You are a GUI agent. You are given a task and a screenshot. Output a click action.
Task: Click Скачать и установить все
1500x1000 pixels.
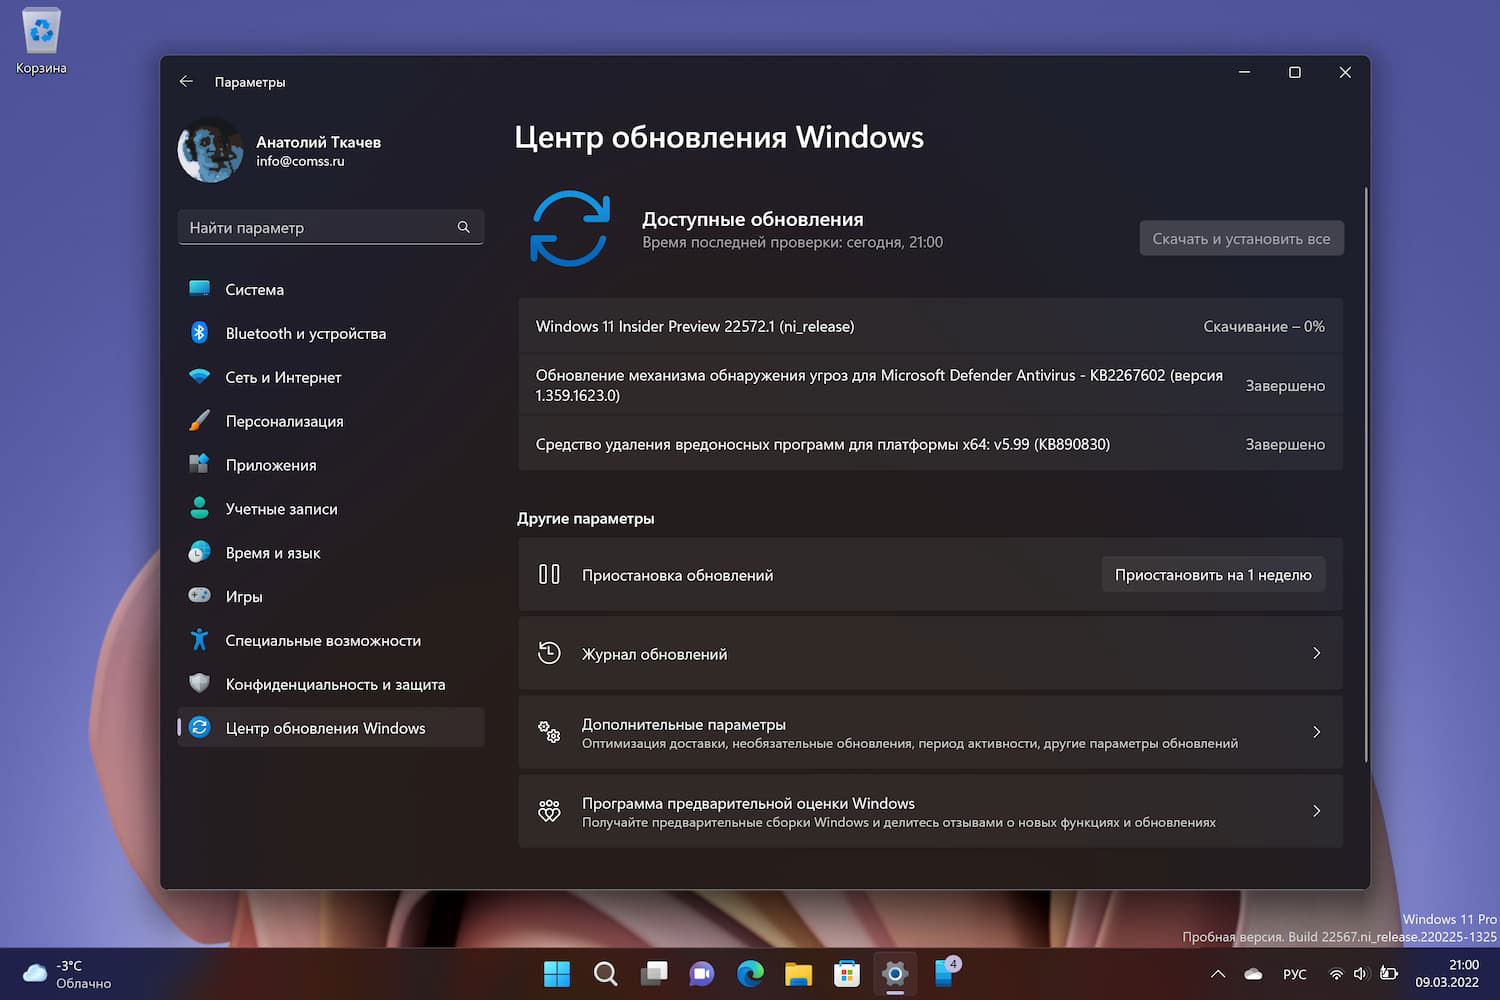(1241, 238)
